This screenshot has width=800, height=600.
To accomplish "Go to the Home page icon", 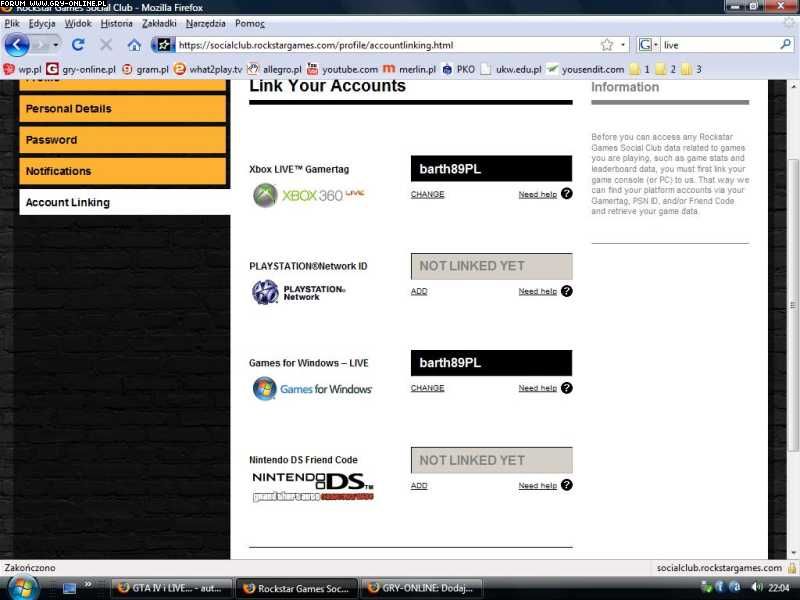I will coord(134,45).
